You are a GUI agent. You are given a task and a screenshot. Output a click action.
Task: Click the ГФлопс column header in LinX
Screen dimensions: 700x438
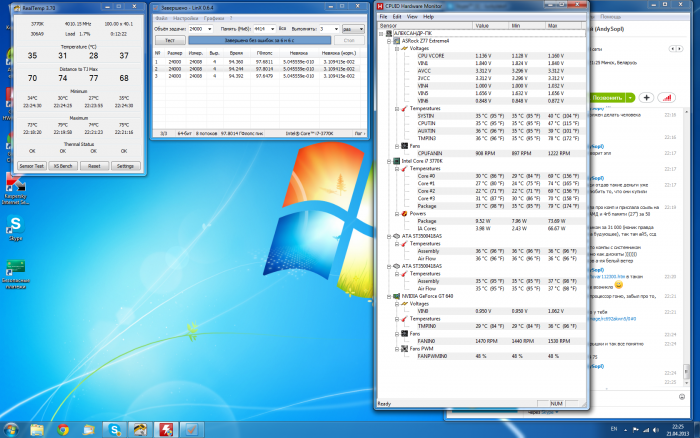pos(264,53)
